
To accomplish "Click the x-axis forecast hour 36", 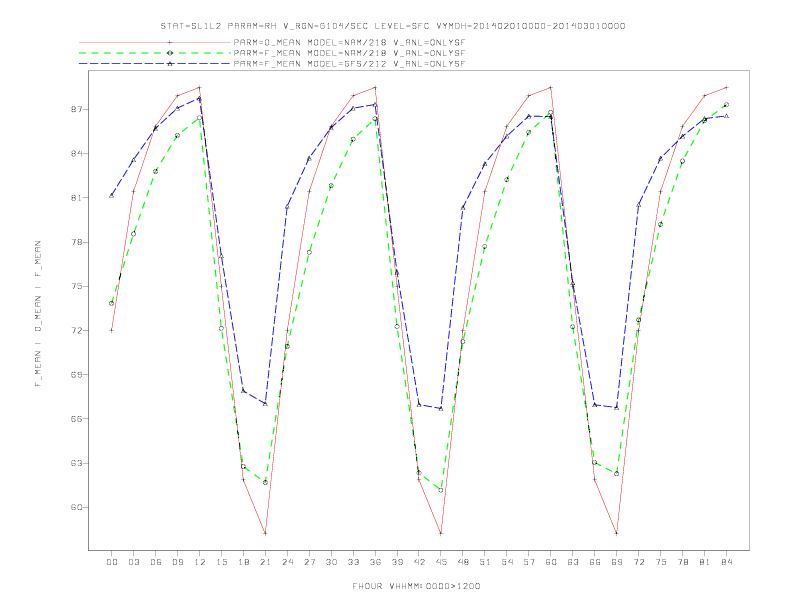I will [375, 562].
